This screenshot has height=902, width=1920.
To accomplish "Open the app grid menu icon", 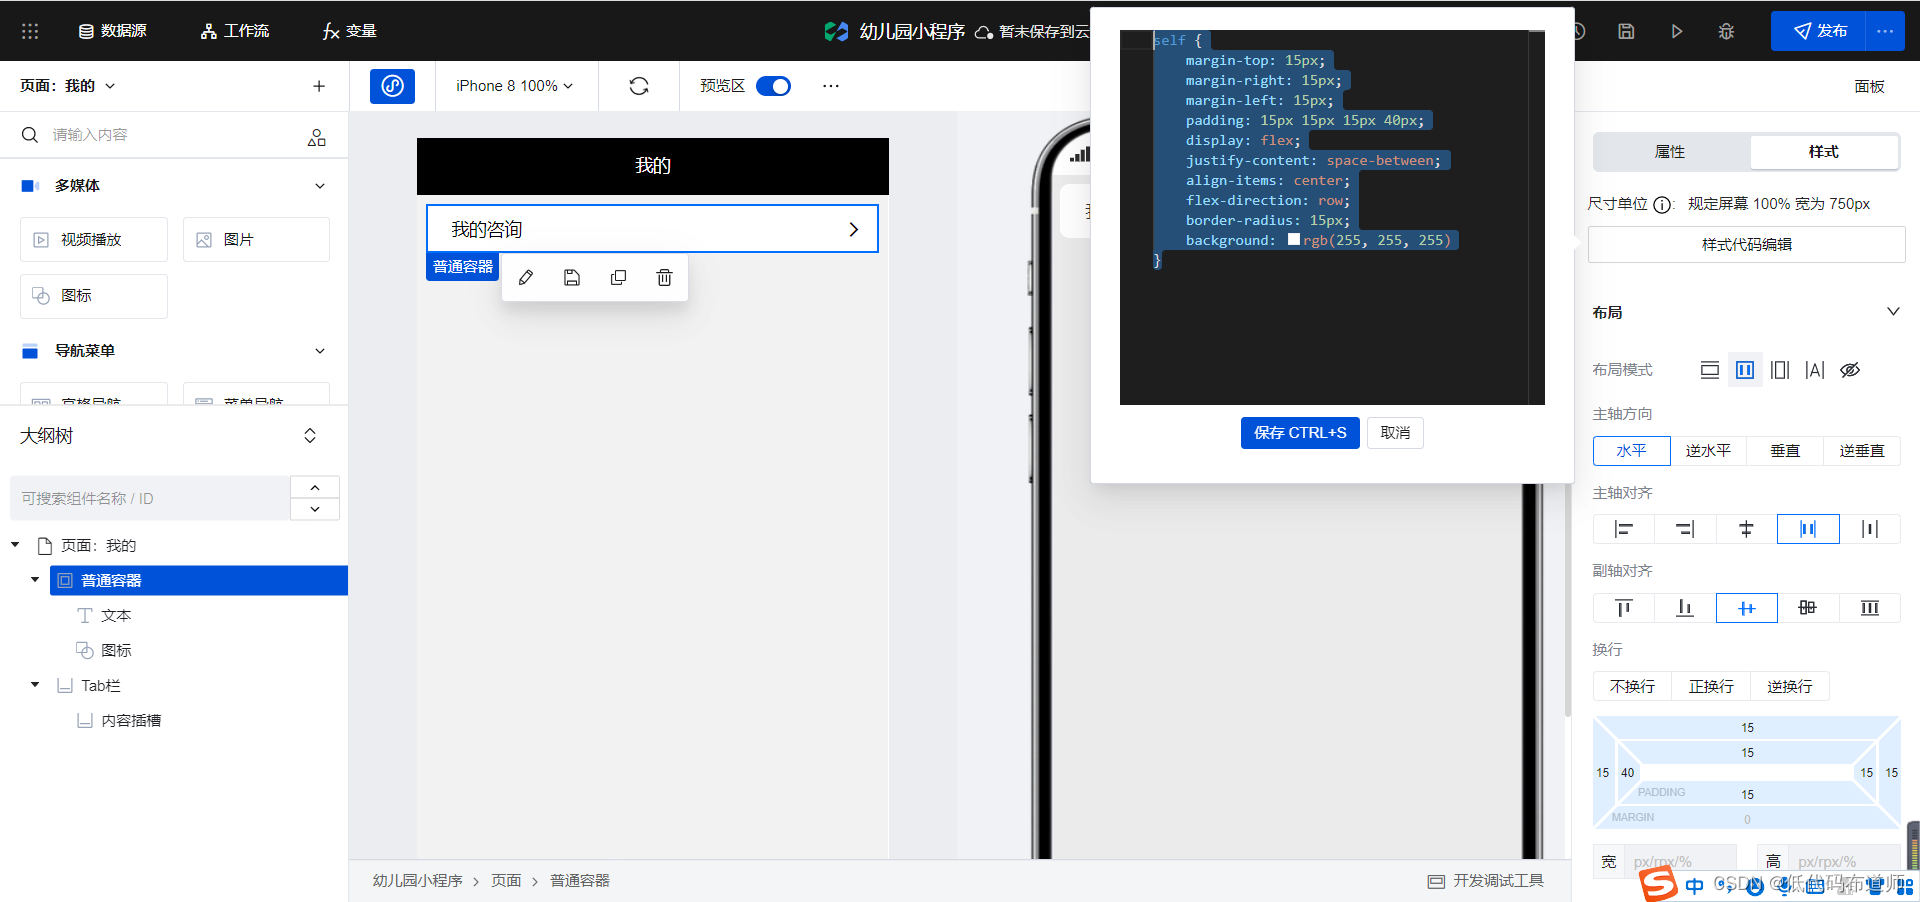I will (30, 31).
